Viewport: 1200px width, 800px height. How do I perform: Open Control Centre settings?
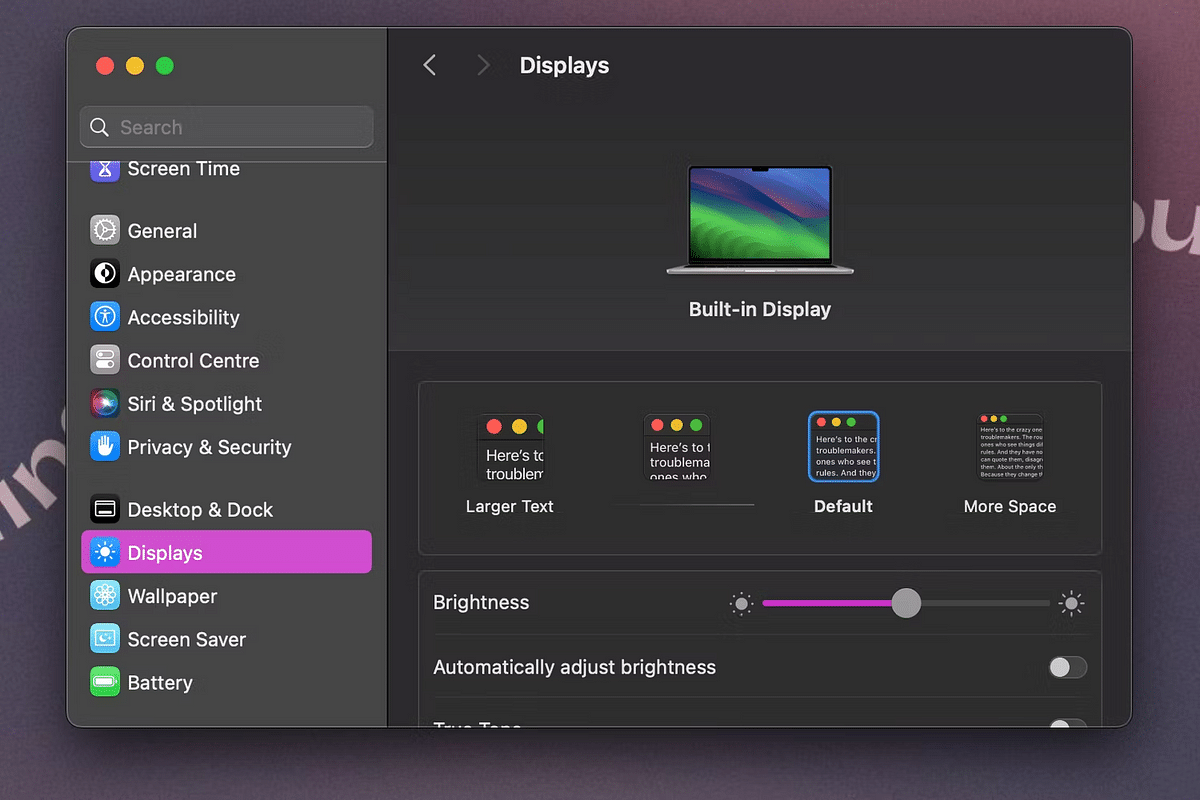coord(190,360)
